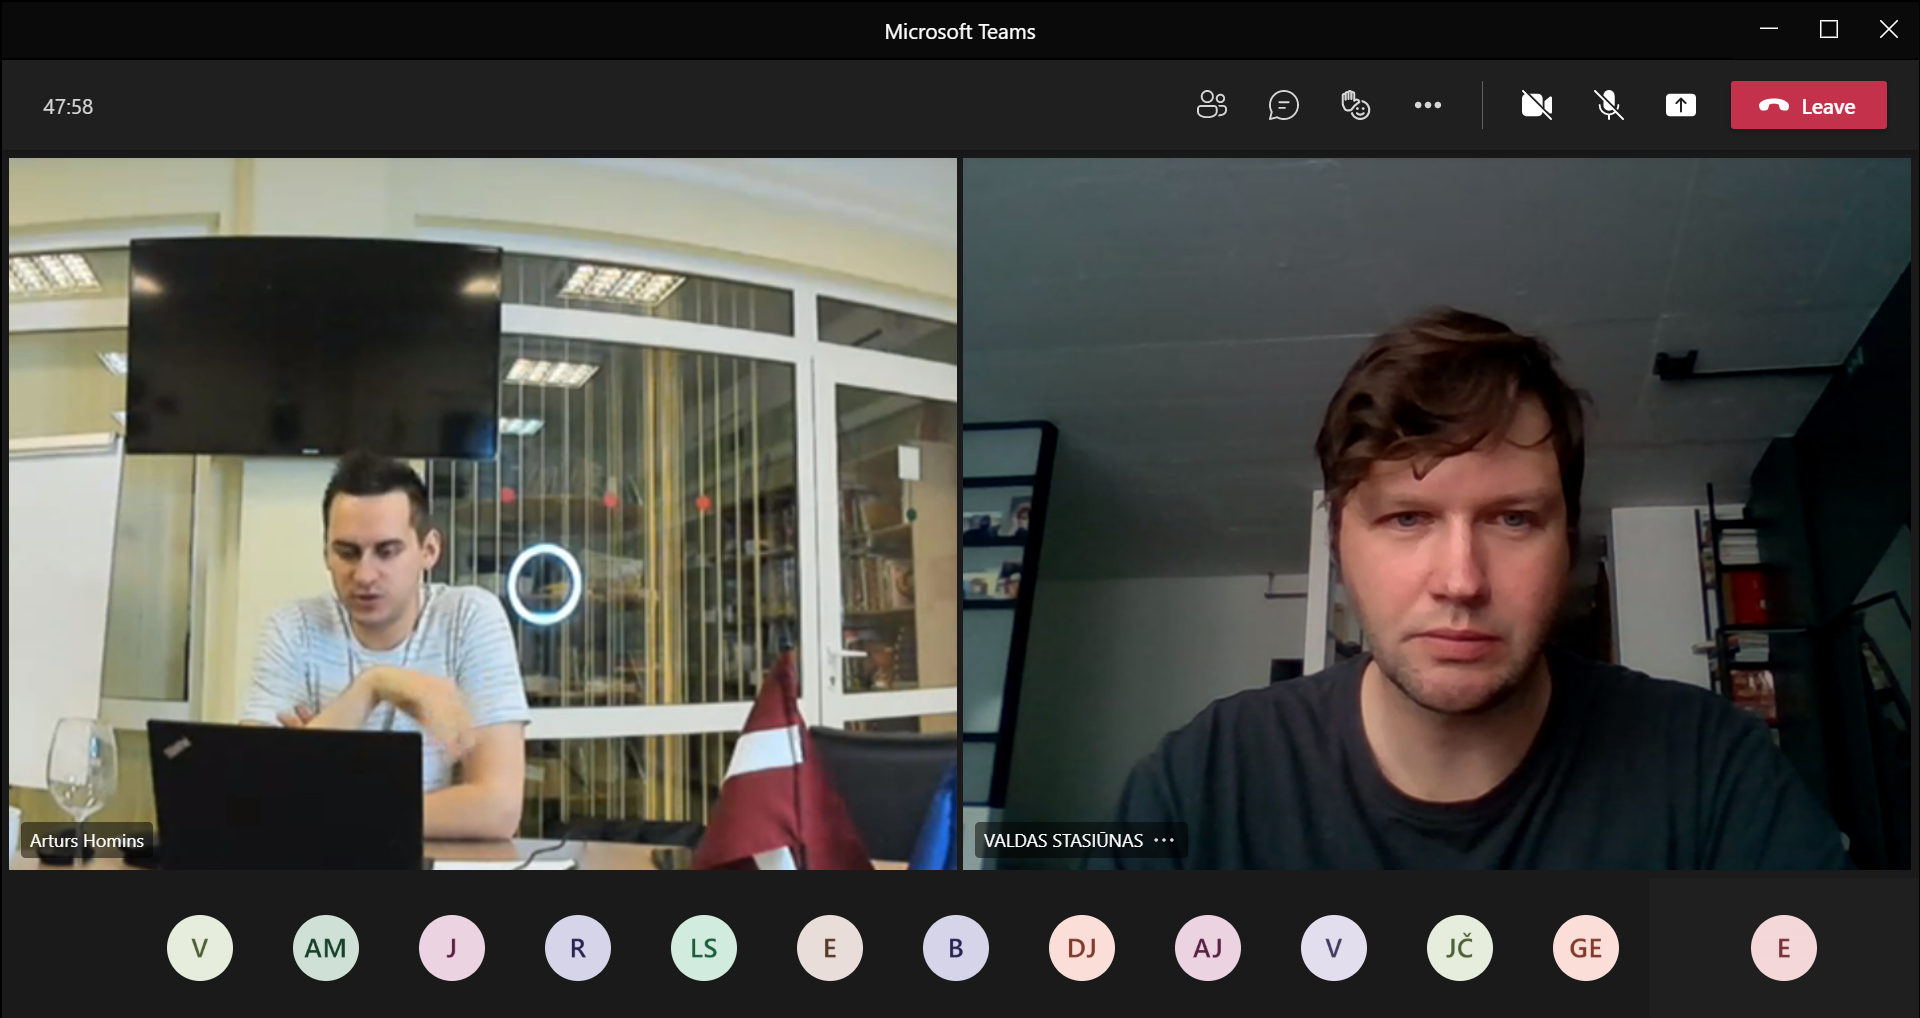Click VALDAS STASIŪNAS name label
This screenshot has height=1018, width=1920.
click(1063, 841)
